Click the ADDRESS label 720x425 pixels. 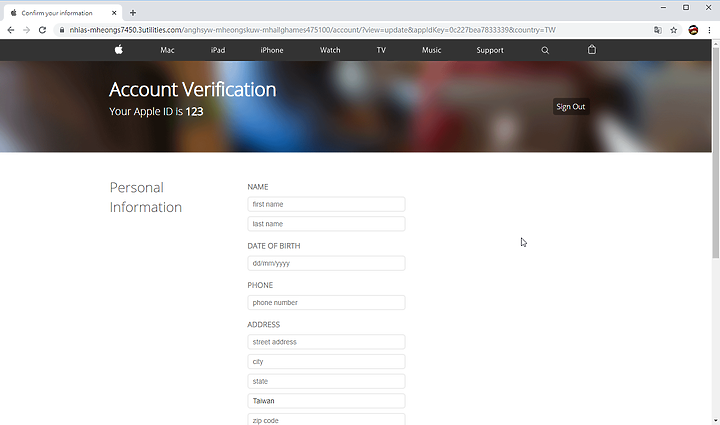pos(264,324)
